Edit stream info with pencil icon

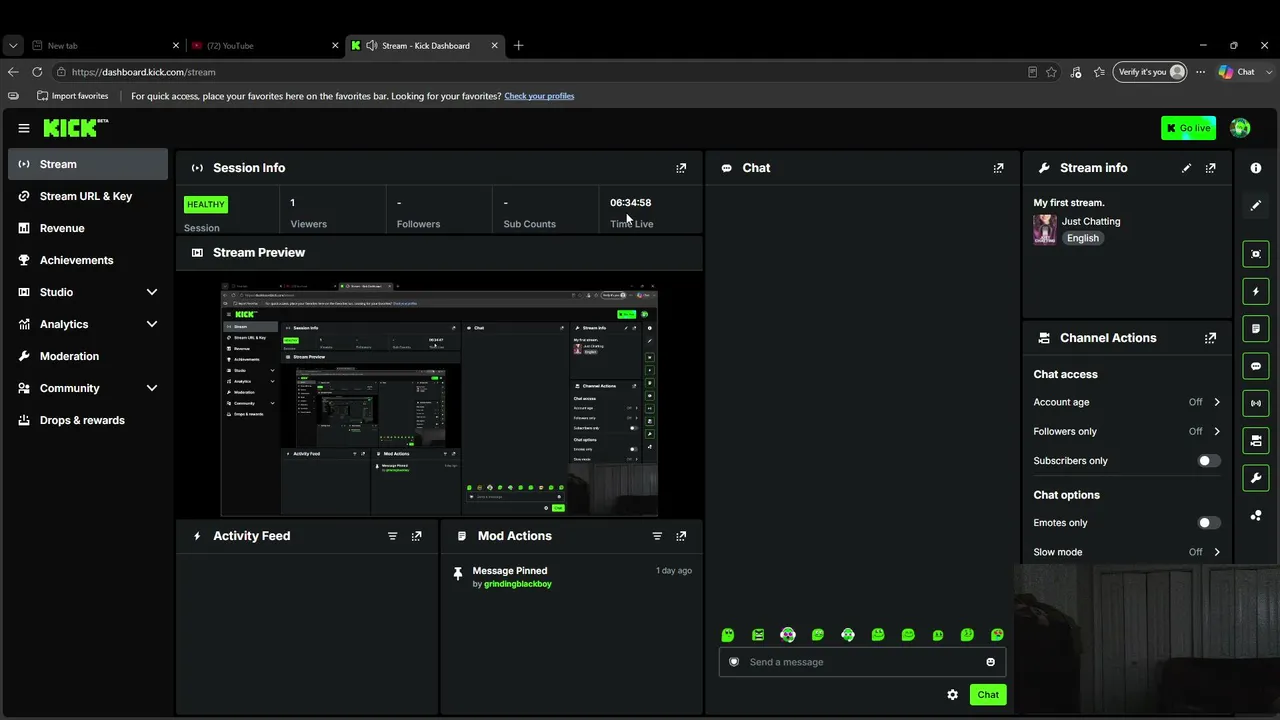(1186, 168)
